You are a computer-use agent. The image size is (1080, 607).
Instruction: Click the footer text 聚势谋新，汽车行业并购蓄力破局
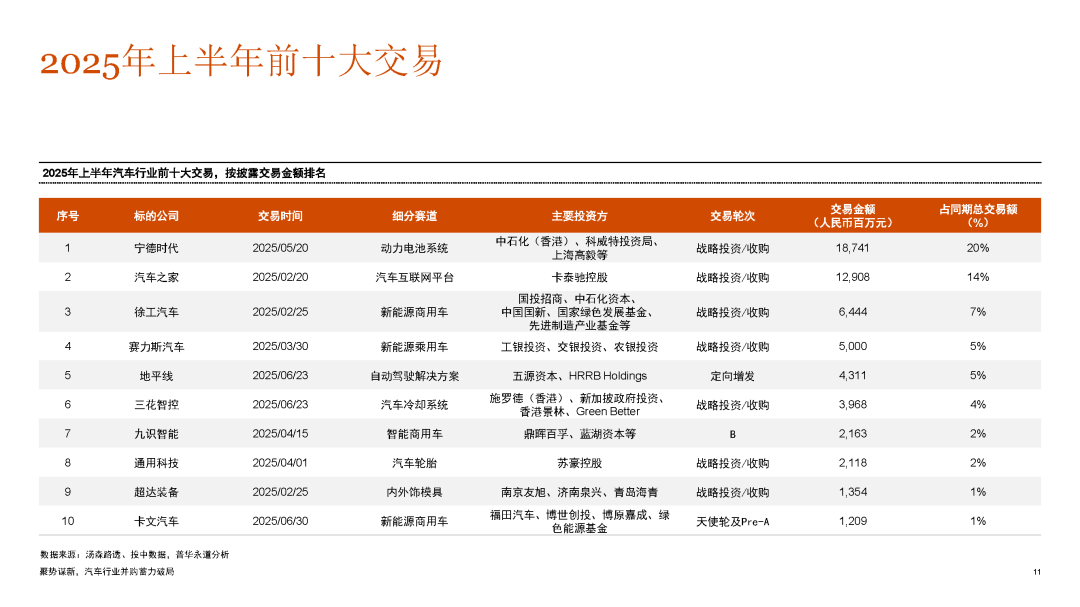tap(107, 572)
